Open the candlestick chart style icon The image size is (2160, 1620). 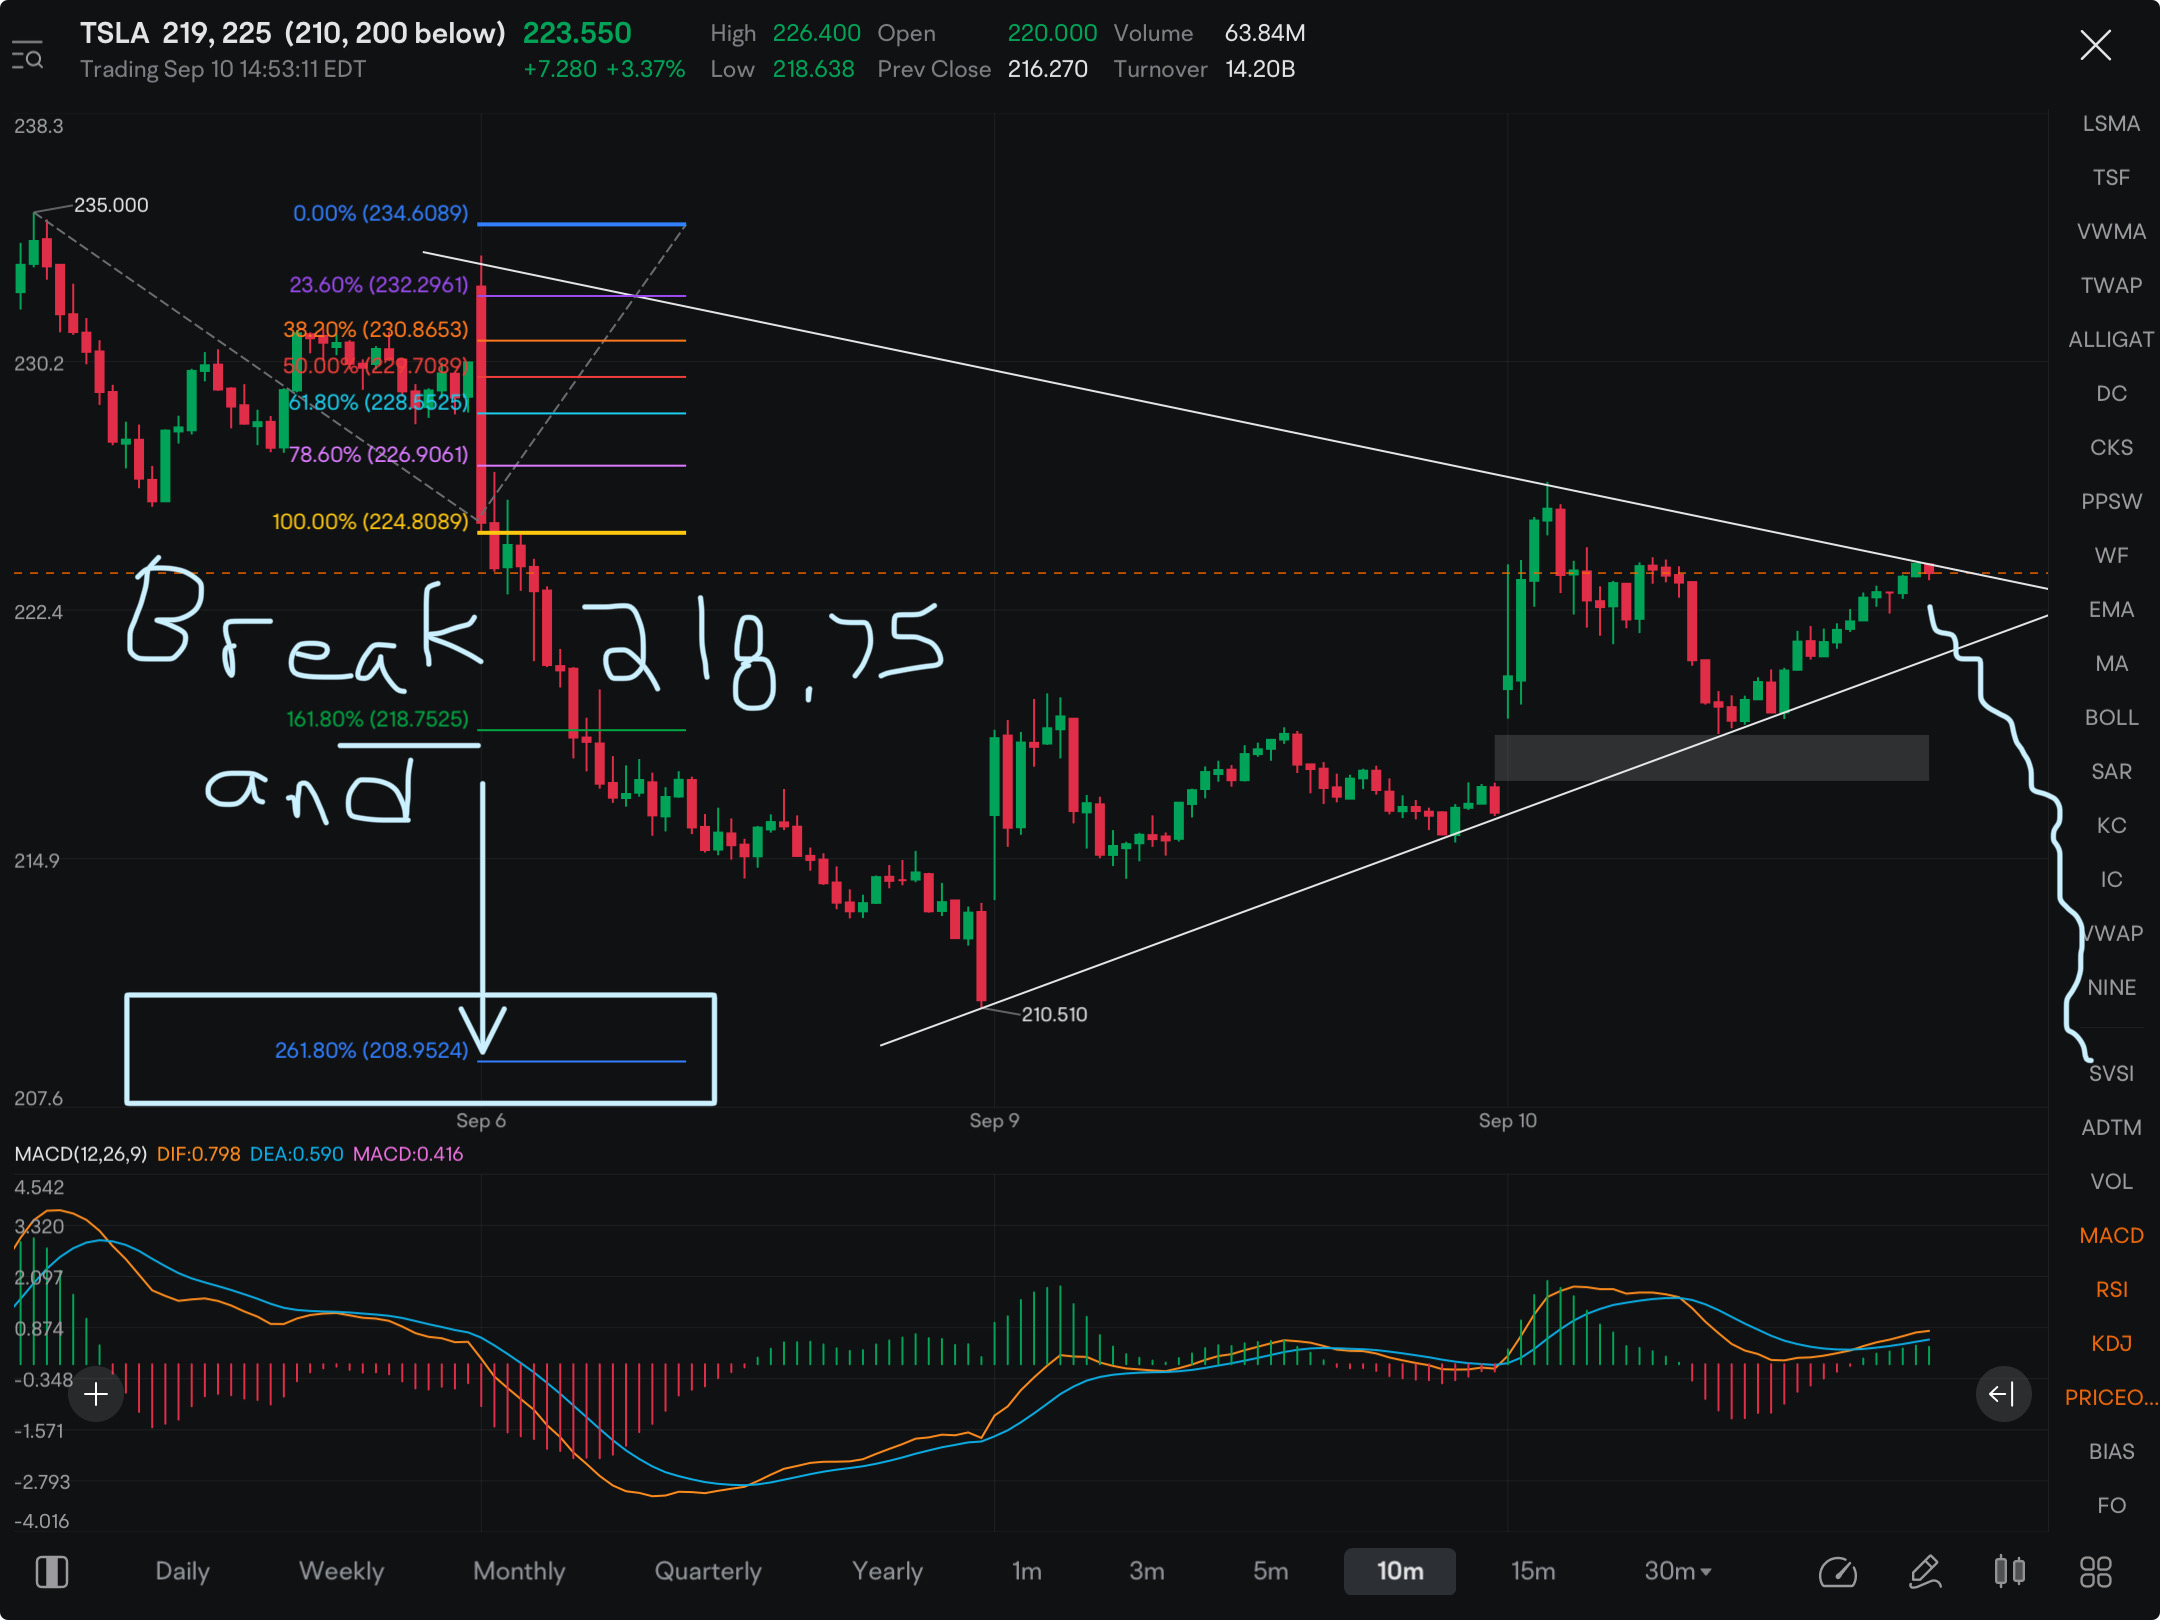click(2010, 1571)
